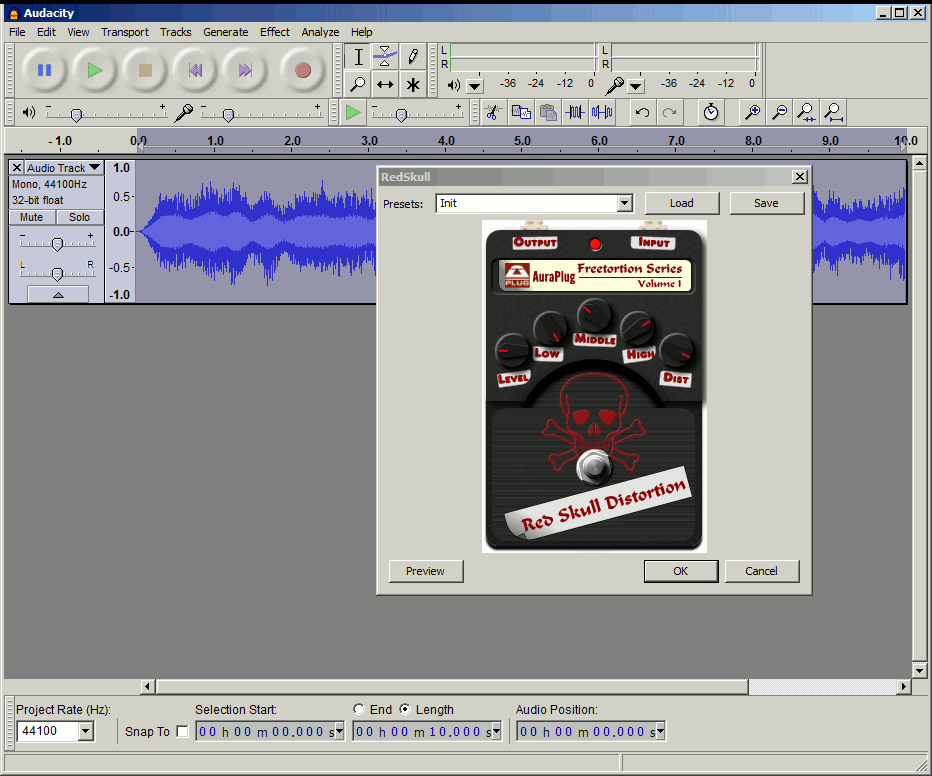Click the Preview button in RedSkull
The image size is (932, 776).
pyautogui.click(x=426, y=571)
